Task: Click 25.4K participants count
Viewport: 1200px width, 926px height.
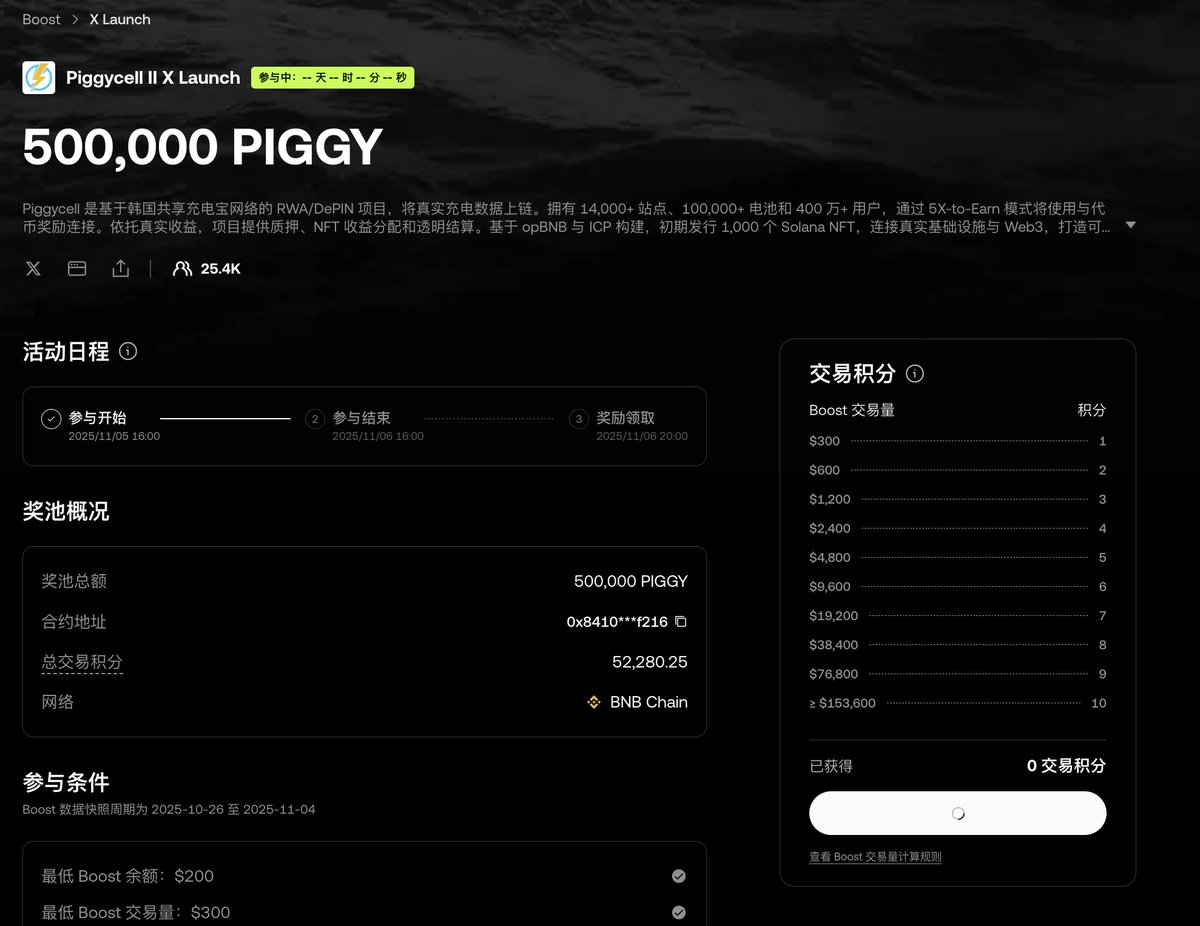Action: (221, 269)
